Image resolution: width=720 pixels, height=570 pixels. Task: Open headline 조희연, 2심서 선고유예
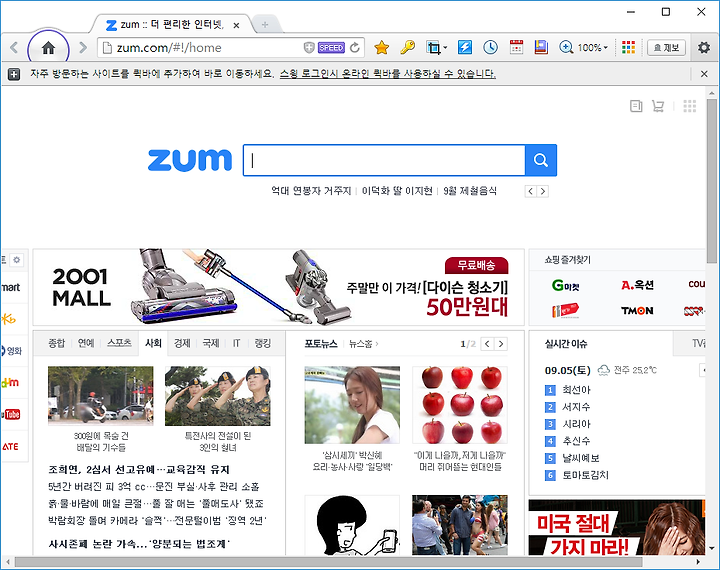pos(139,469)
